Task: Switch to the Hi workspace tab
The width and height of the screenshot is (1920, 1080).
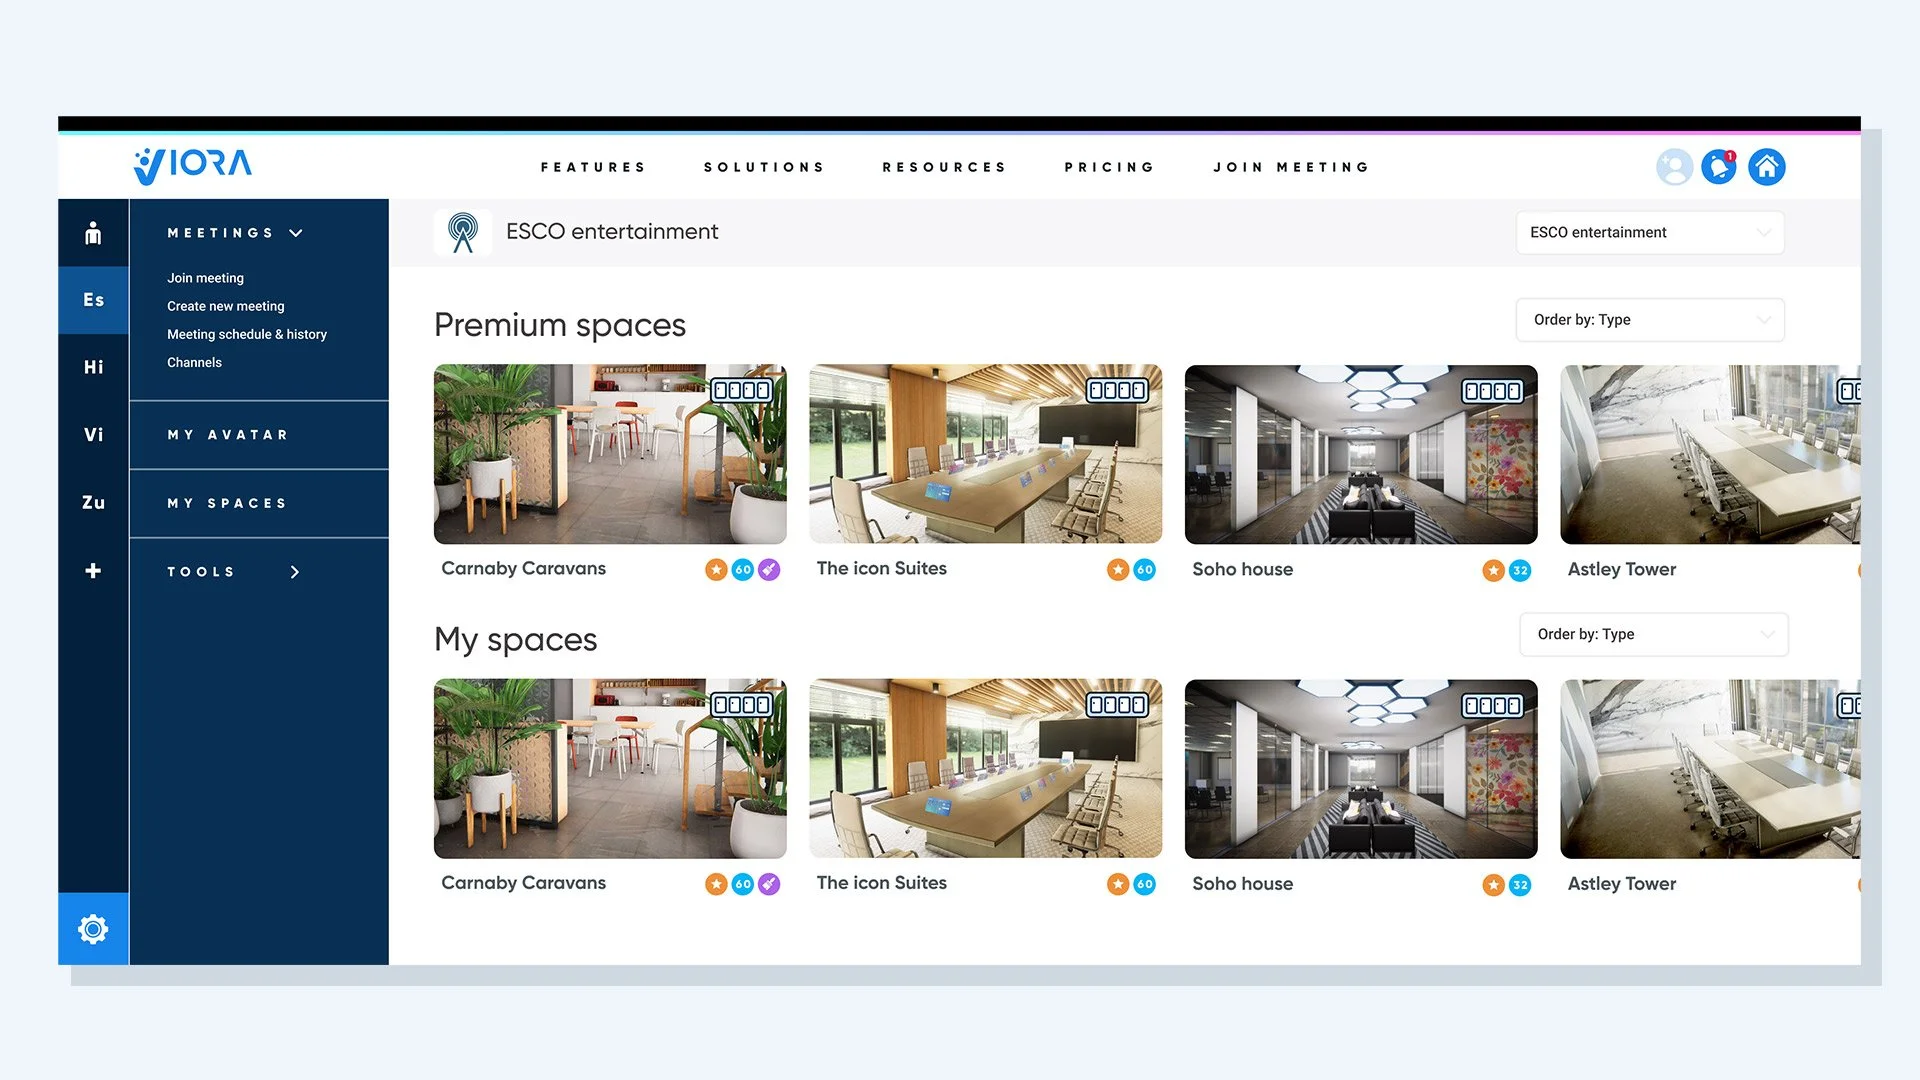Action: (x=93, y=367)
